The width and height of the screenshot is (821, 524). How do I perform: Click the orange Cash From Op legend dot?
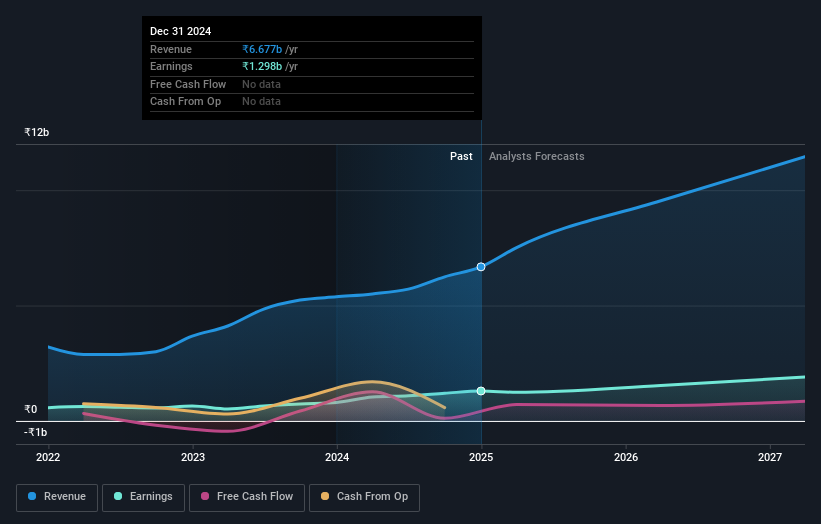[x=325, y=496]
